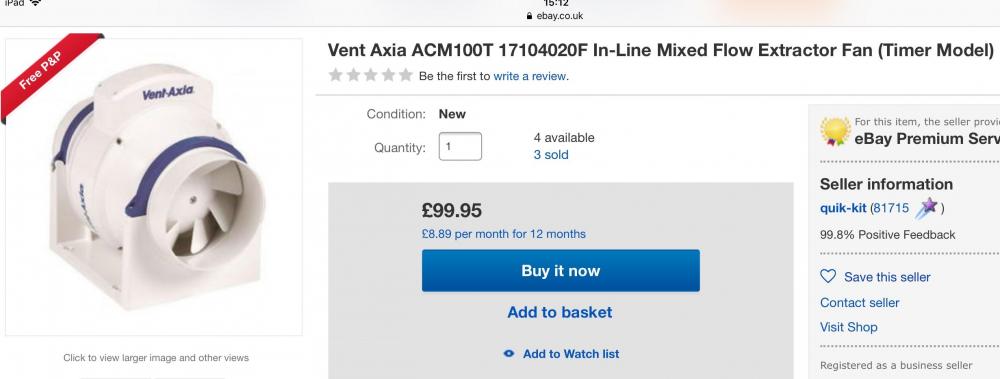Image resolution: width=1000 pixels, height=379 pixels.
Task: Click the Buy it now button
Action: [x=561, y=271]
